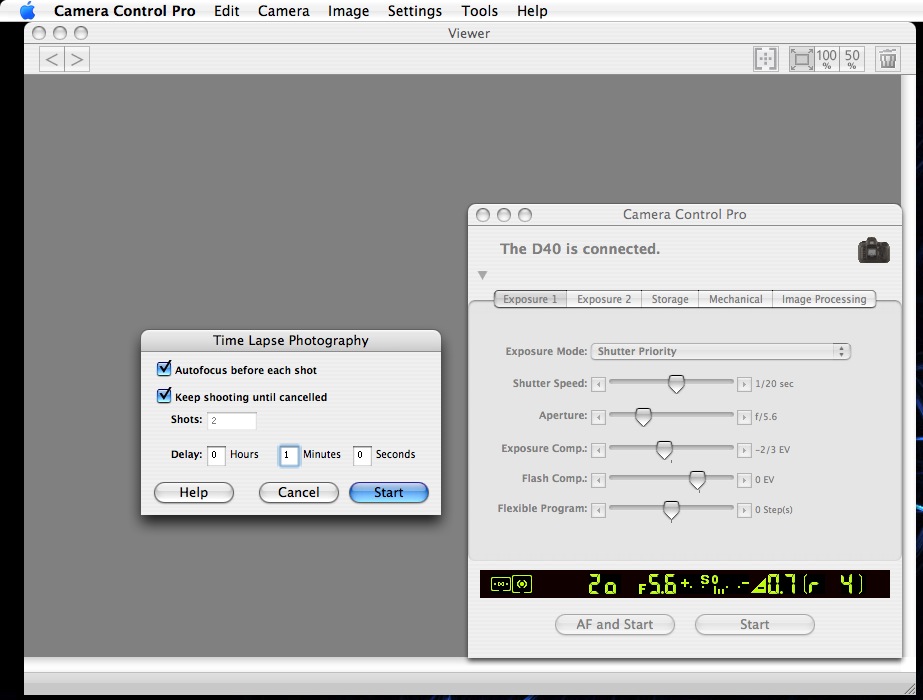Open the Camera Control Pro application menu

point(125,11)
